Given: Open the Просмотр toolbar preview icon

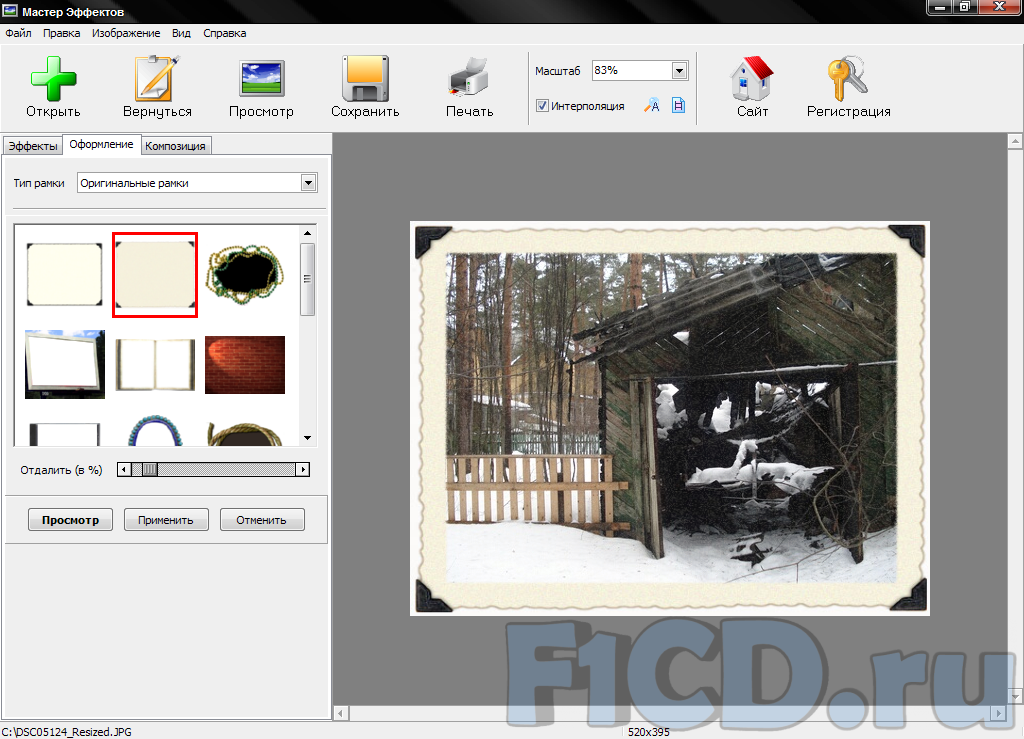Looking at the screenshot, I should [261, 78].
